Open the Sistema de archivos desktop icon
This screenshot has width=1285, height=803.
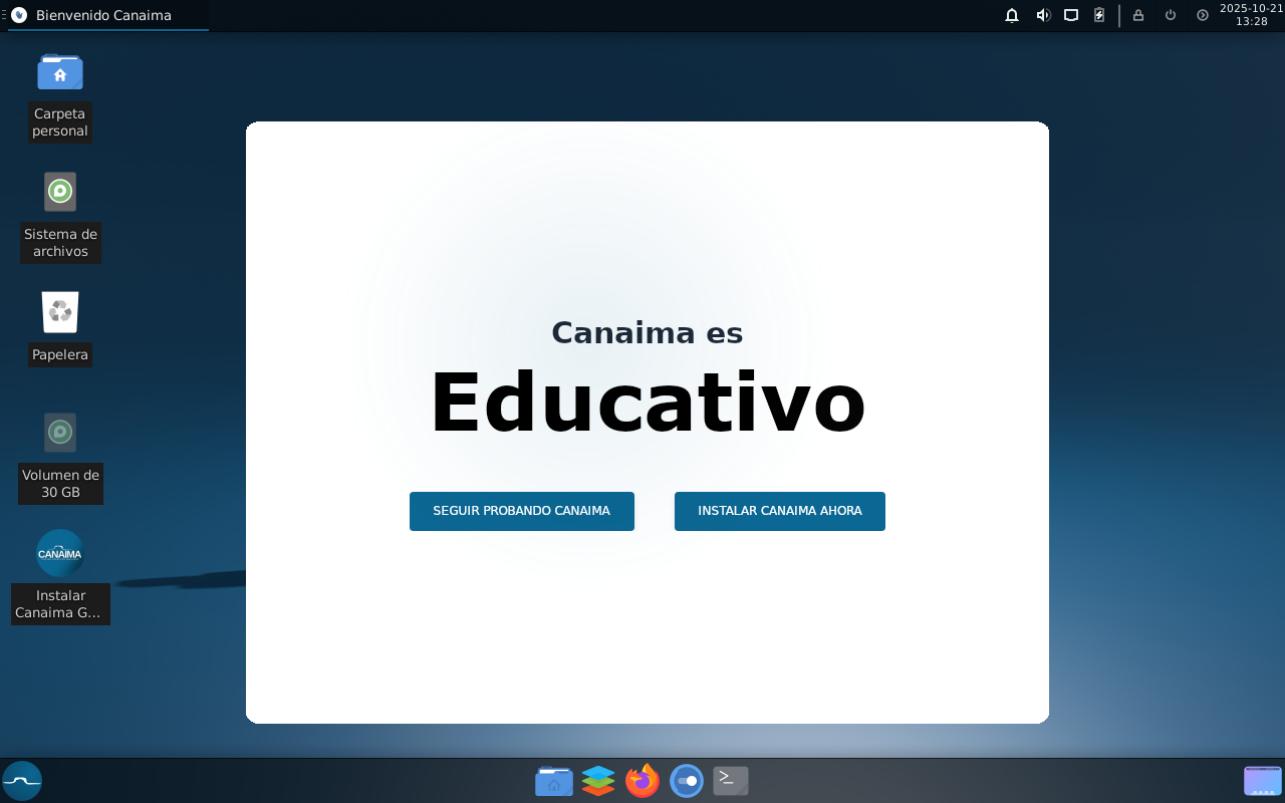pyautogui.click(x=60, y=192)
